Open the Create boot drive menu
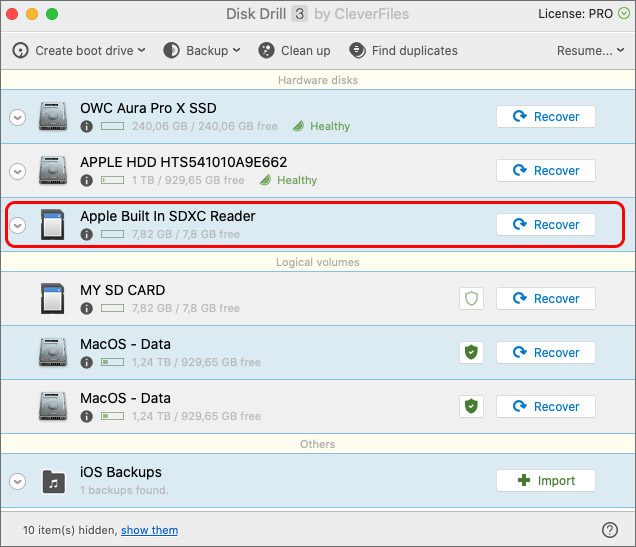 (79, 51)
